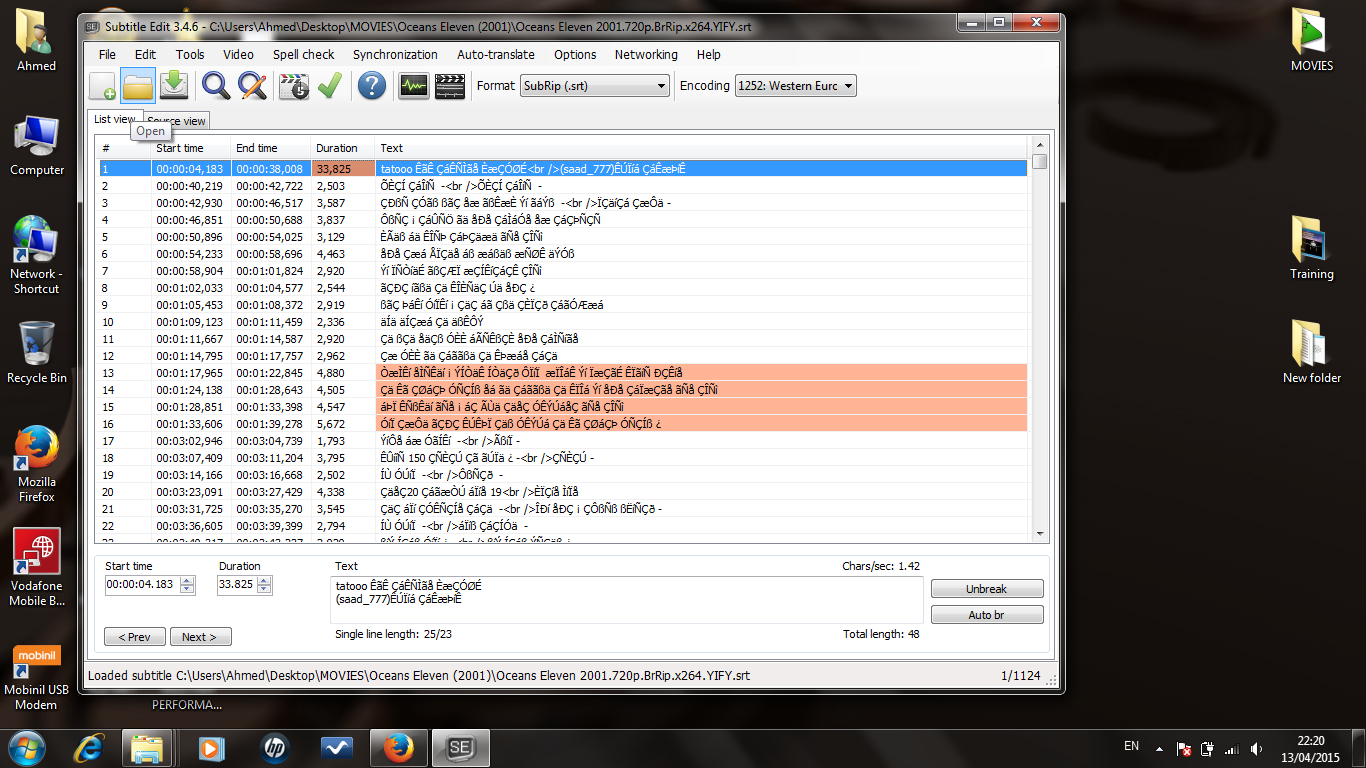
Task: Open the Mozilla Firefox desktop shortcut
Action: [x=37, y=464]
